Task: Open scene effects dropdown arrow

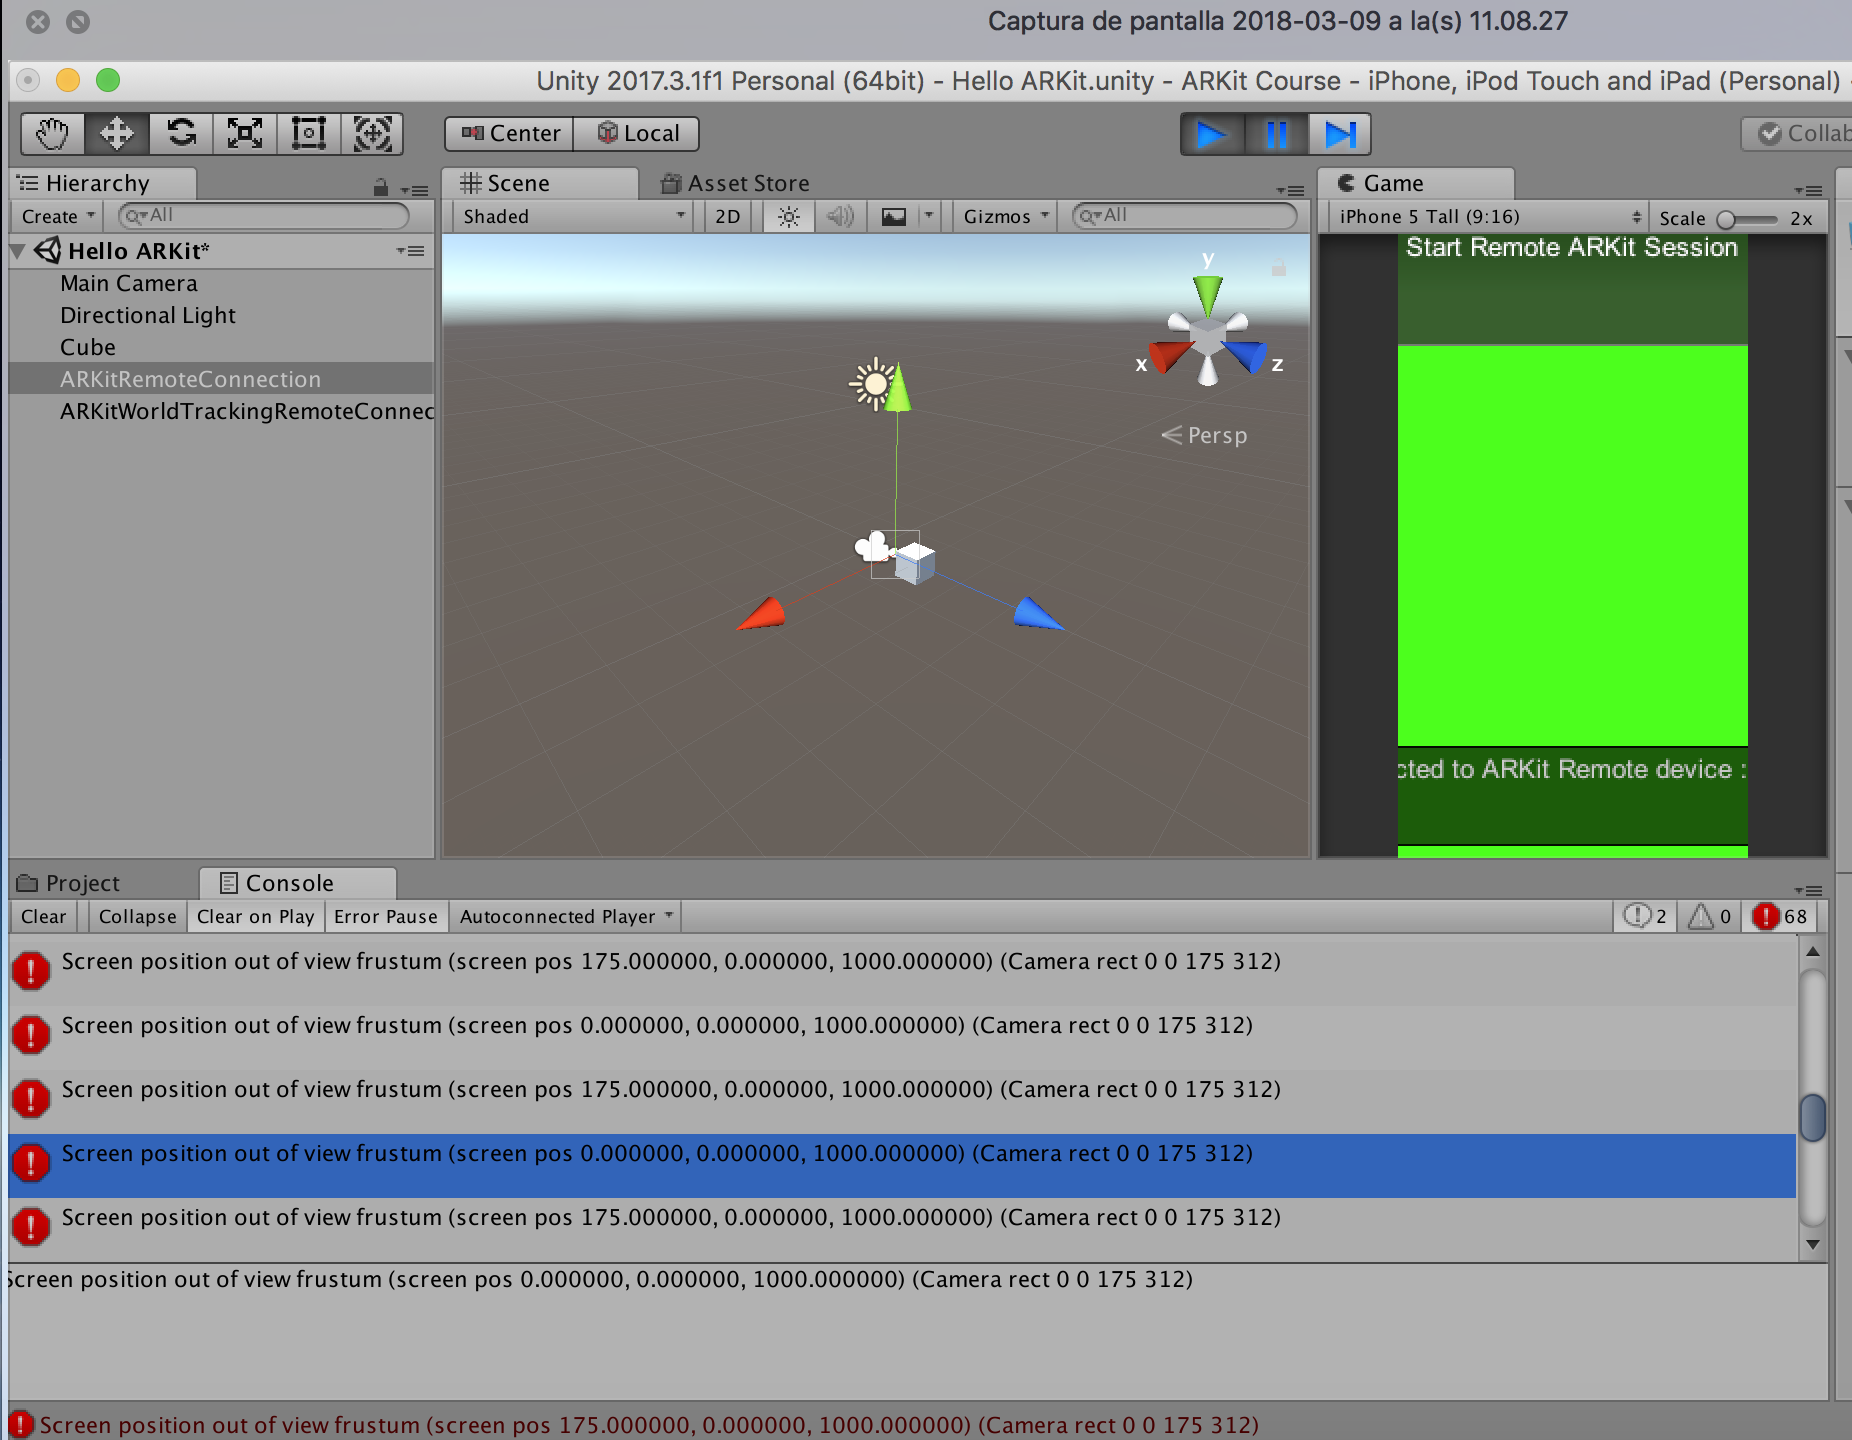Action: tap(929, 217)
